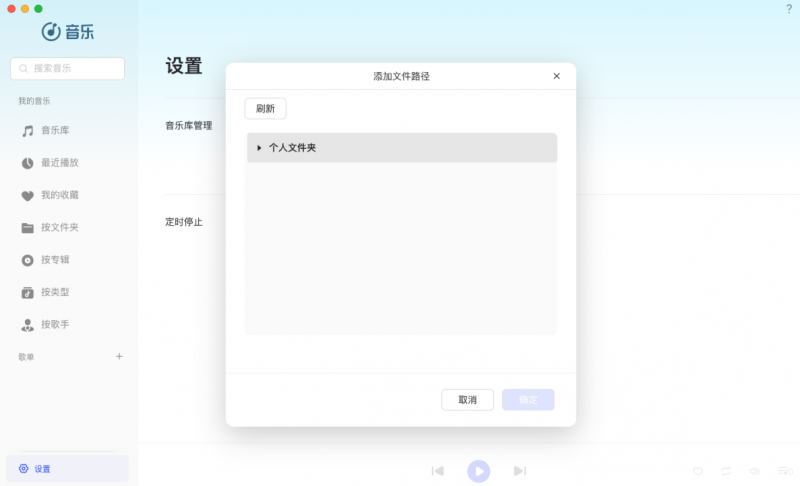Add a new playlist with plus icon
The image size is (800, 486).
coord(119,356)
